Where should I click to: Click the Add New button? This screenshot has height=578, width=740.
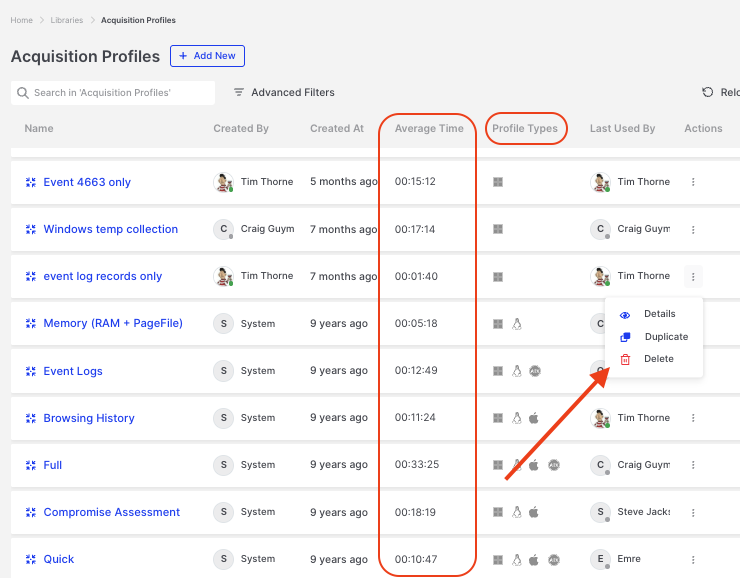(x=207, y=56)
